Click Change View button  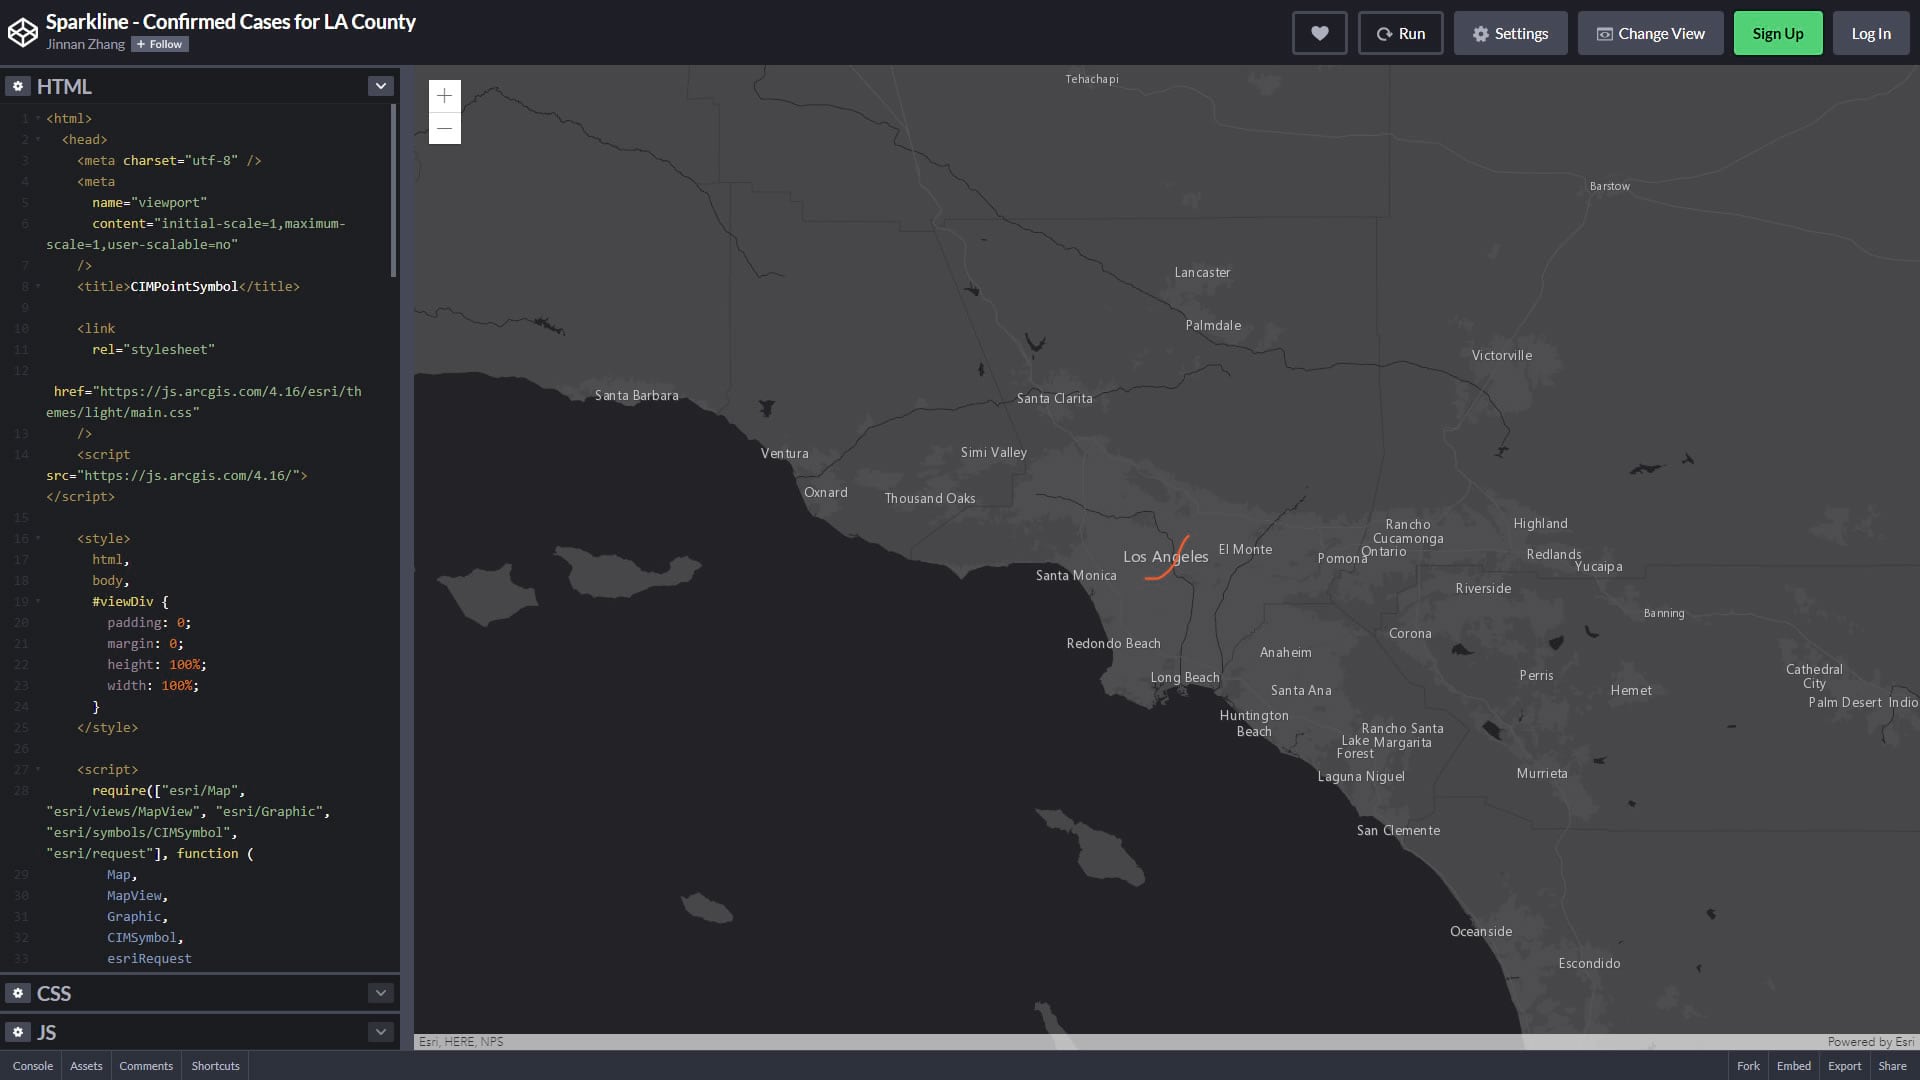point(1650,33)
